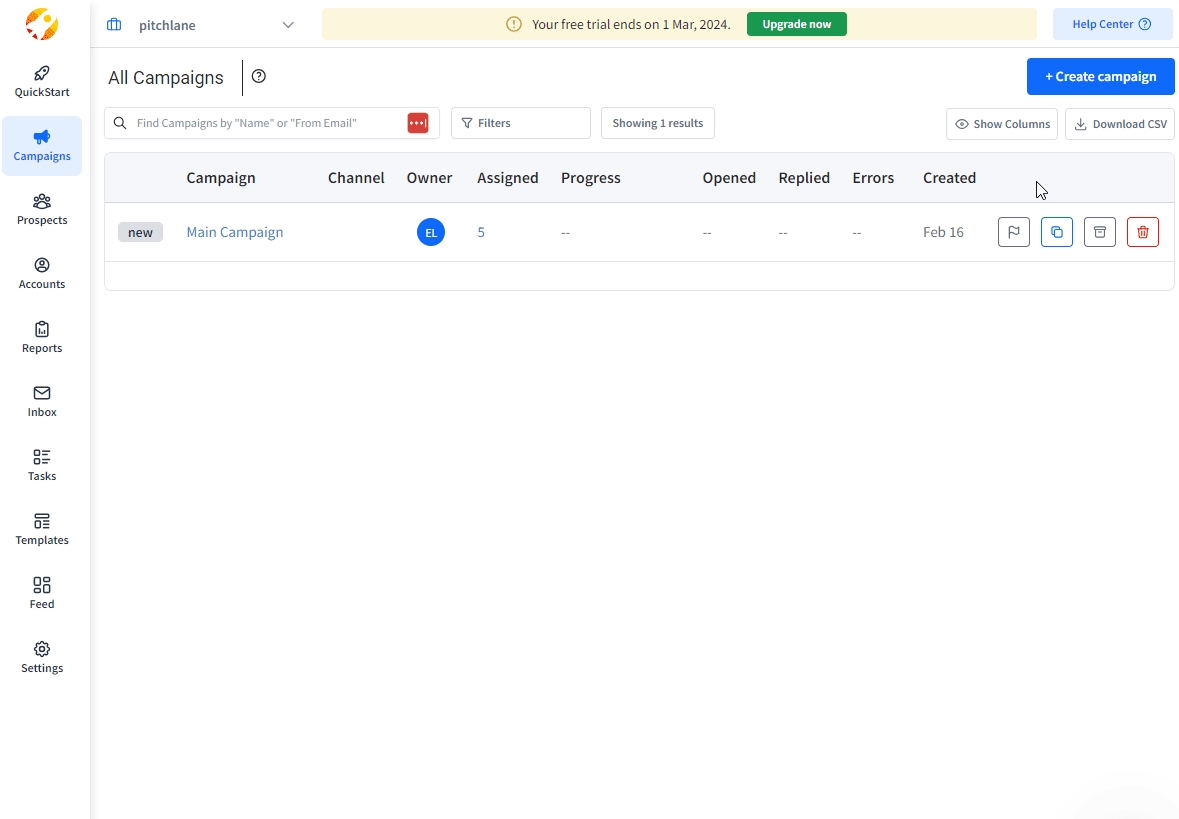Sort by the Created column header
Viewport: 1179px width, 819px height.
pos(949,178)
